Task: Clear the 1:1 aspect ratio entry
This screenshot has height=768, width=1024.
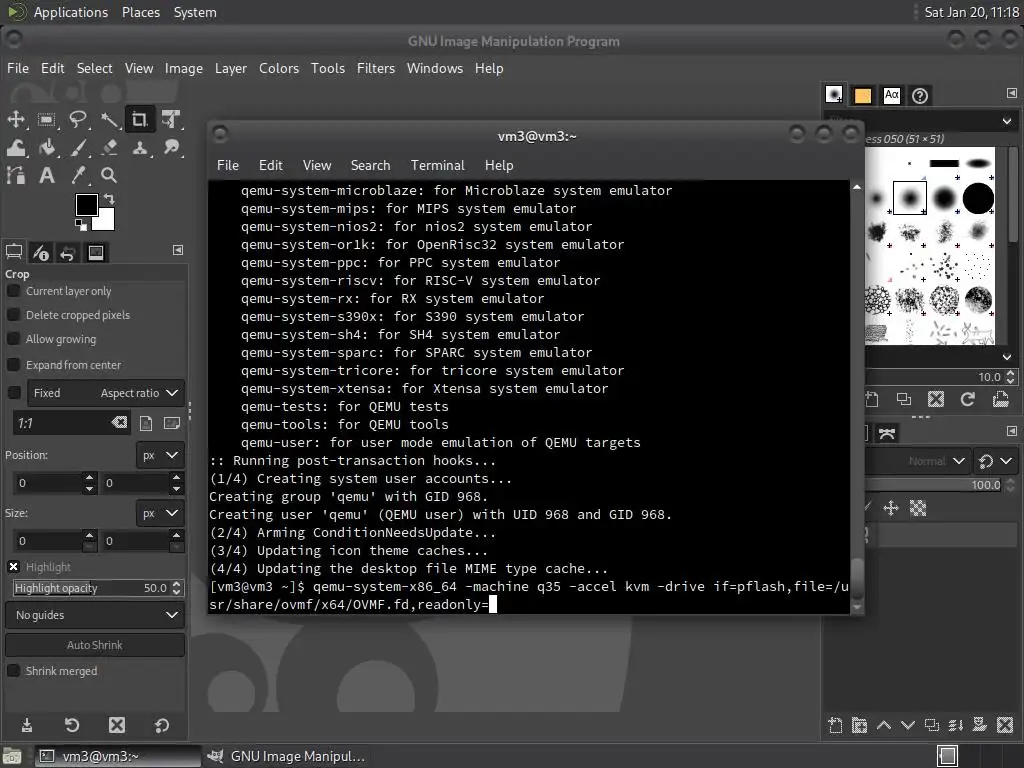Action: (119, 423)
